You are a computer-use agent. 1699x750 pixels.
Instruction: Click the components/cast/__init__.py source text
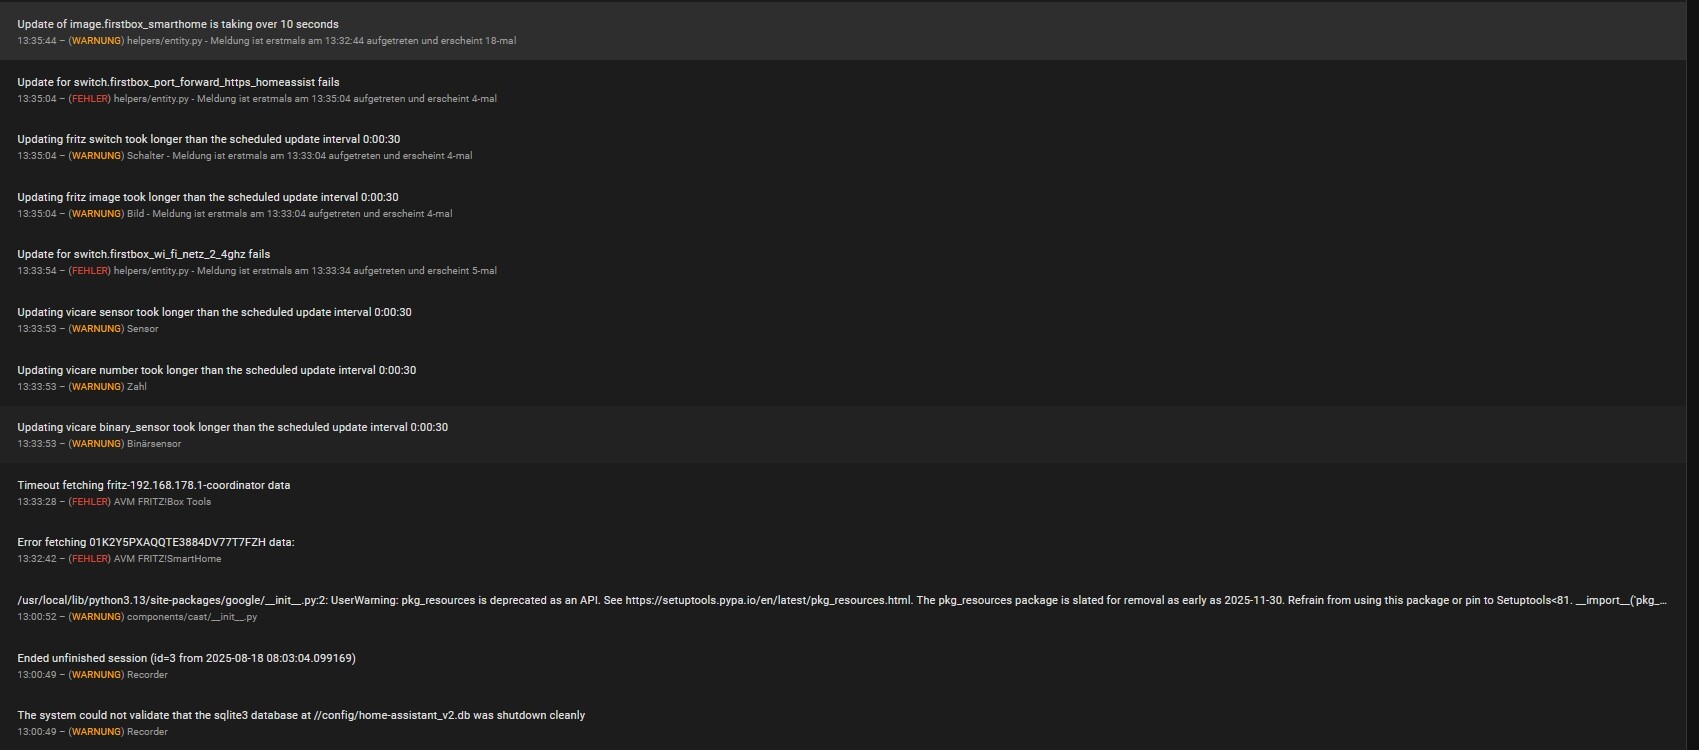[192, 617]
